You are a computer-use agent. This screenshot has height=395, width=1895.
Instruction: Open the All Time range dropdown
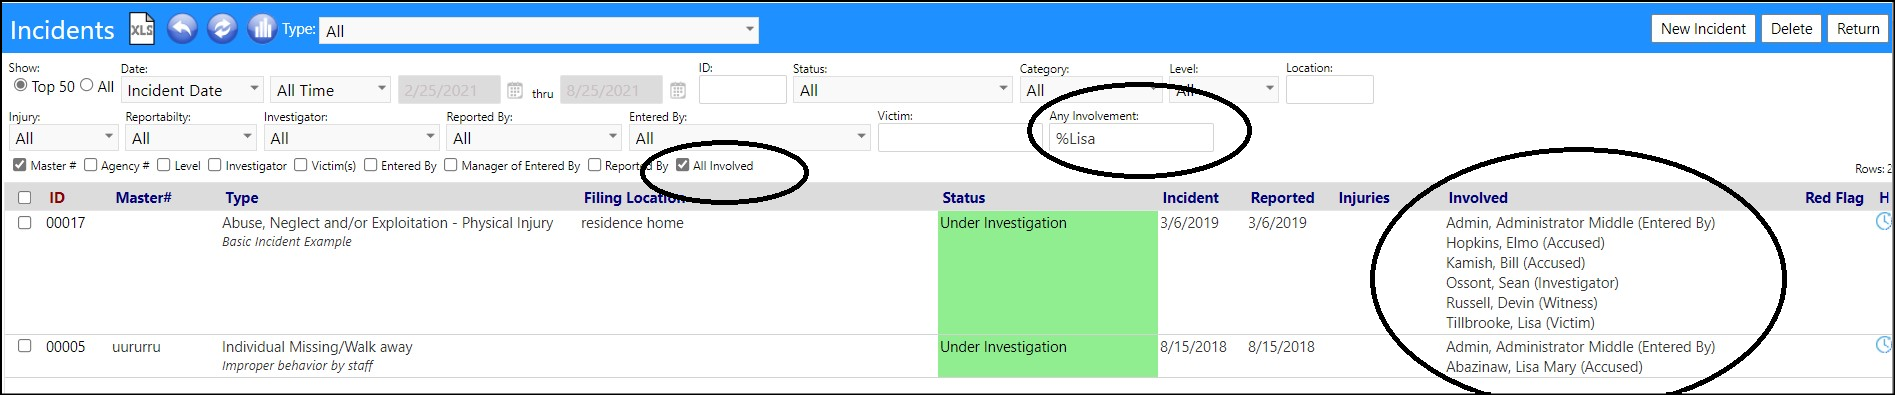331,90
